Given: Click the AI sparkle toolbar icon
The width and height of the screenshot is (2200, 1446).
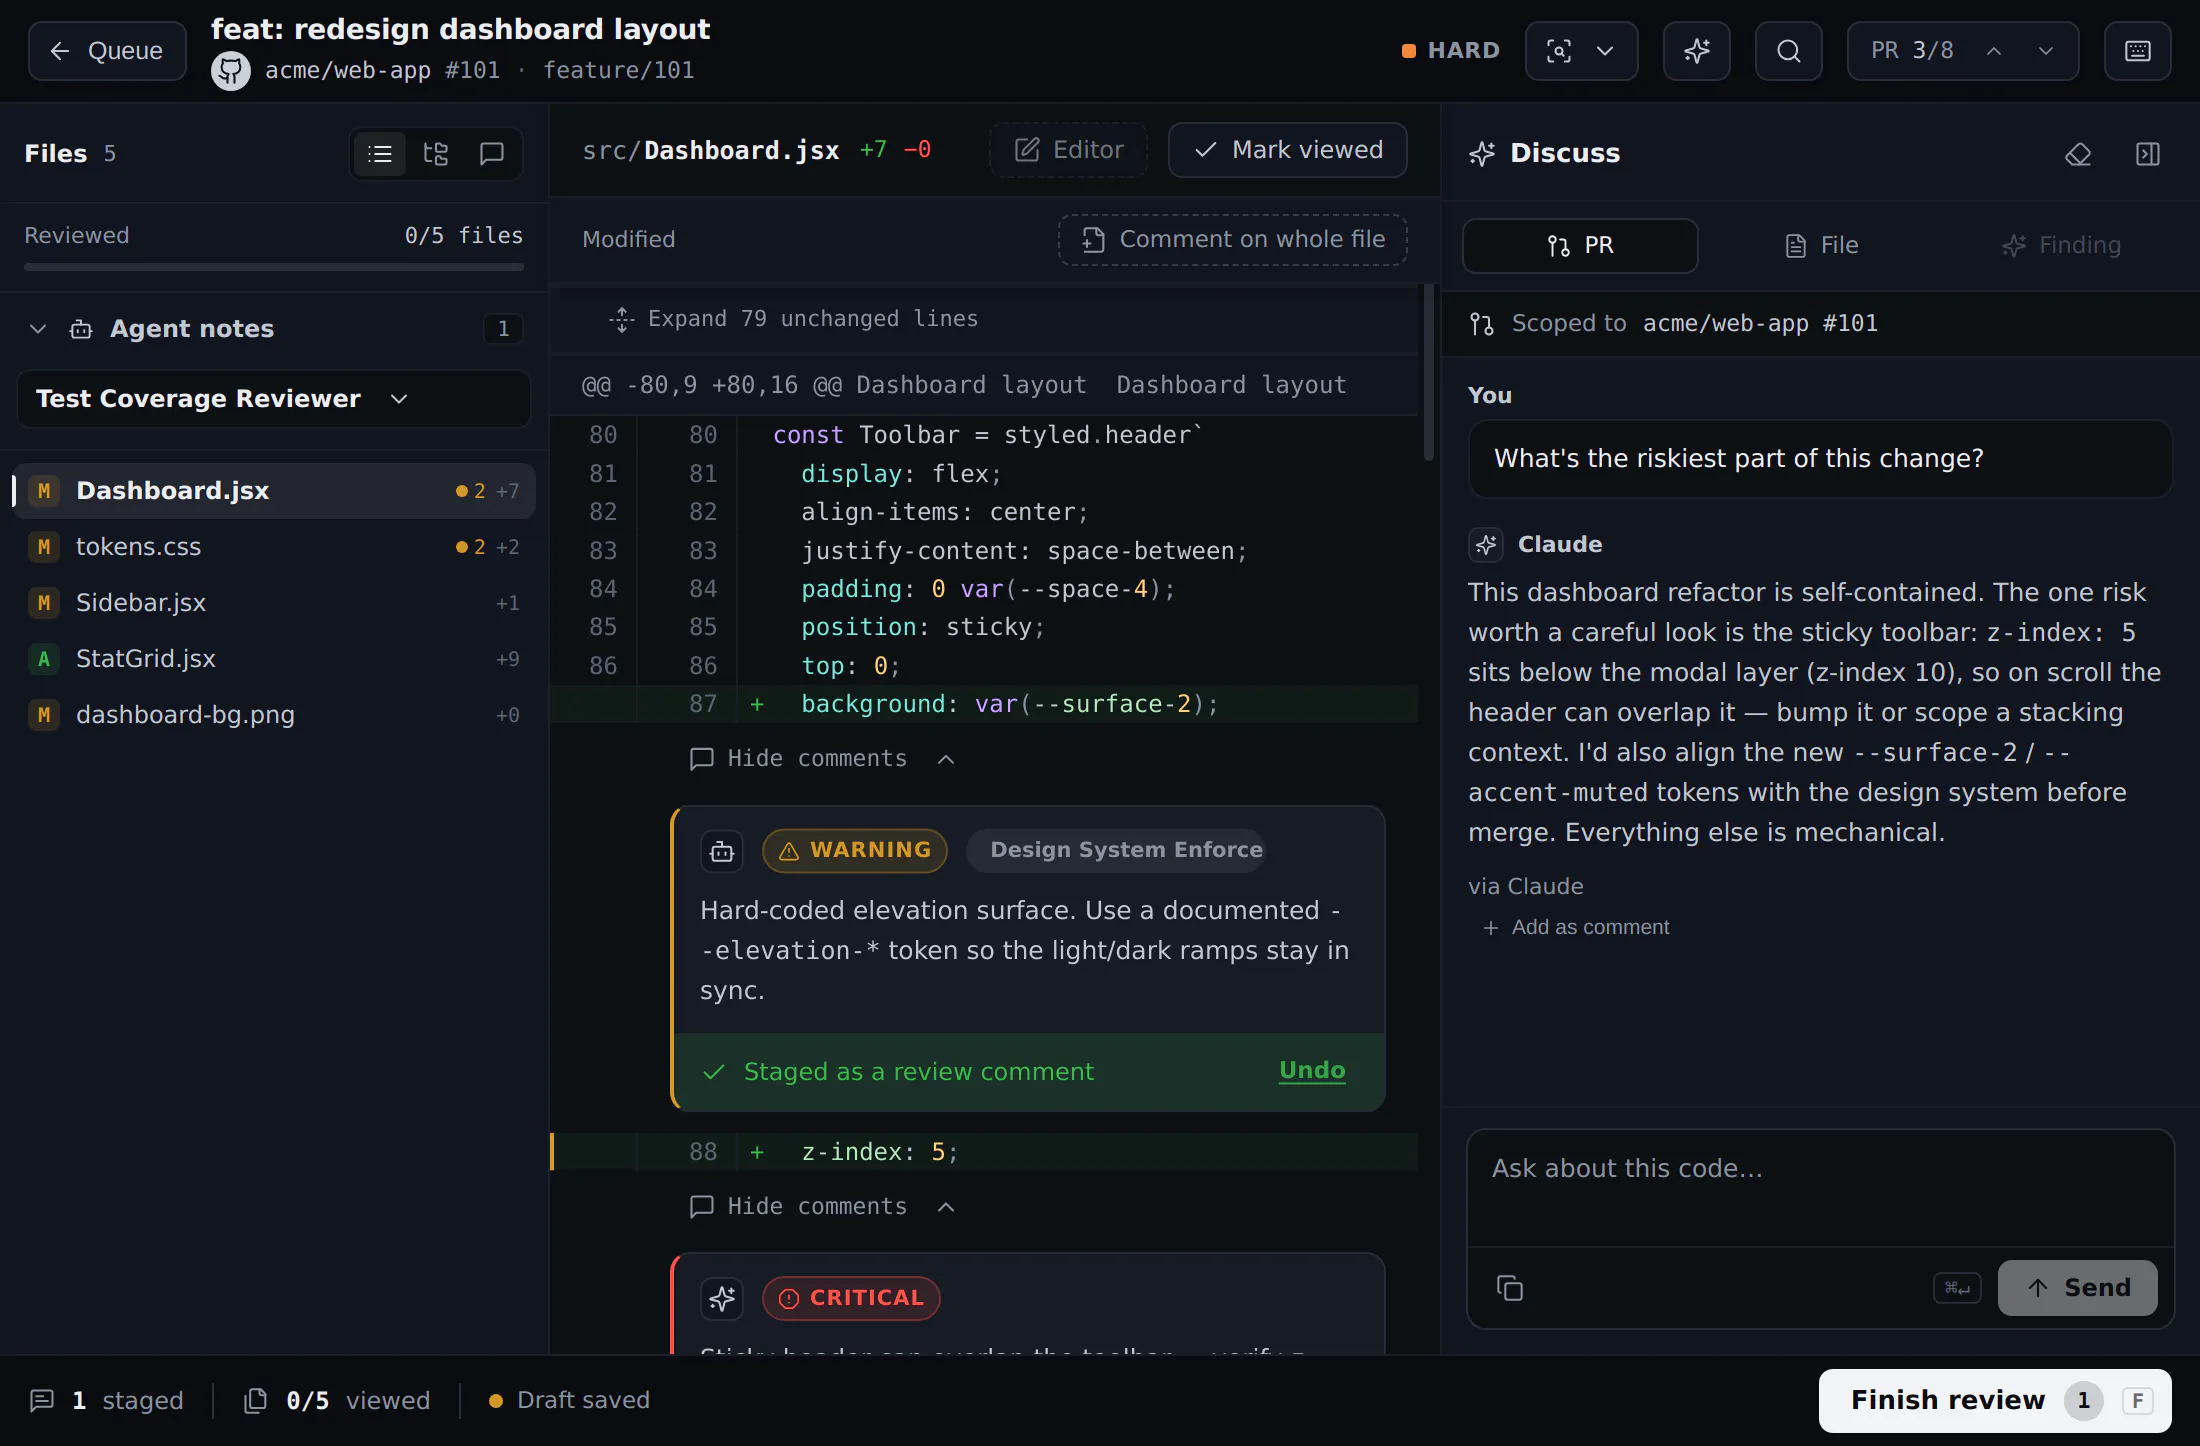Looking at the screenshot, I should [x=1696, y=51].
